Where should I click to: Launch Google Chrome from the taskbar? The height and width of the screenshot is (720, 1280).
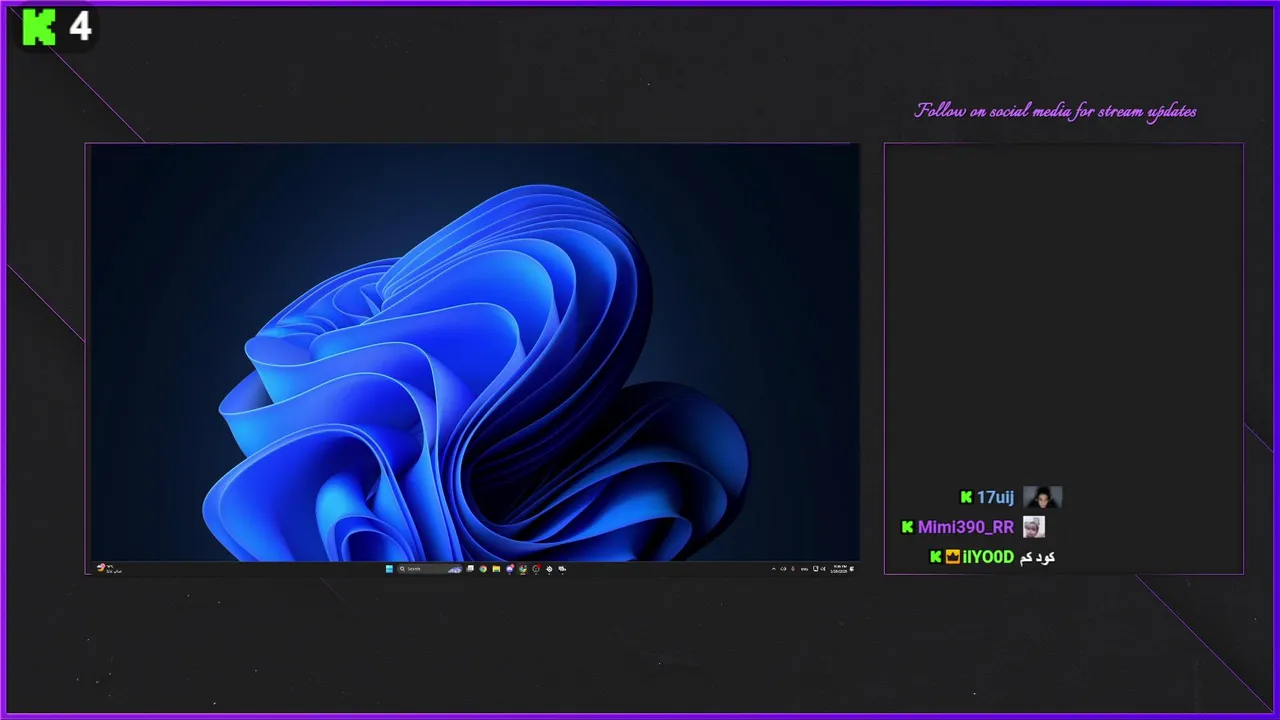(483, 569)
